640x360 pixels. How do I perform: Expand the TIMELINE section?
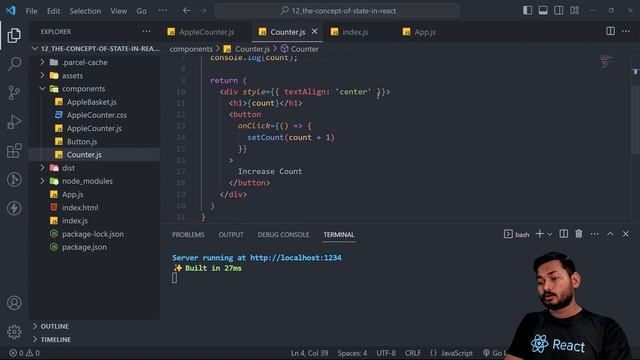coord(95,339)
